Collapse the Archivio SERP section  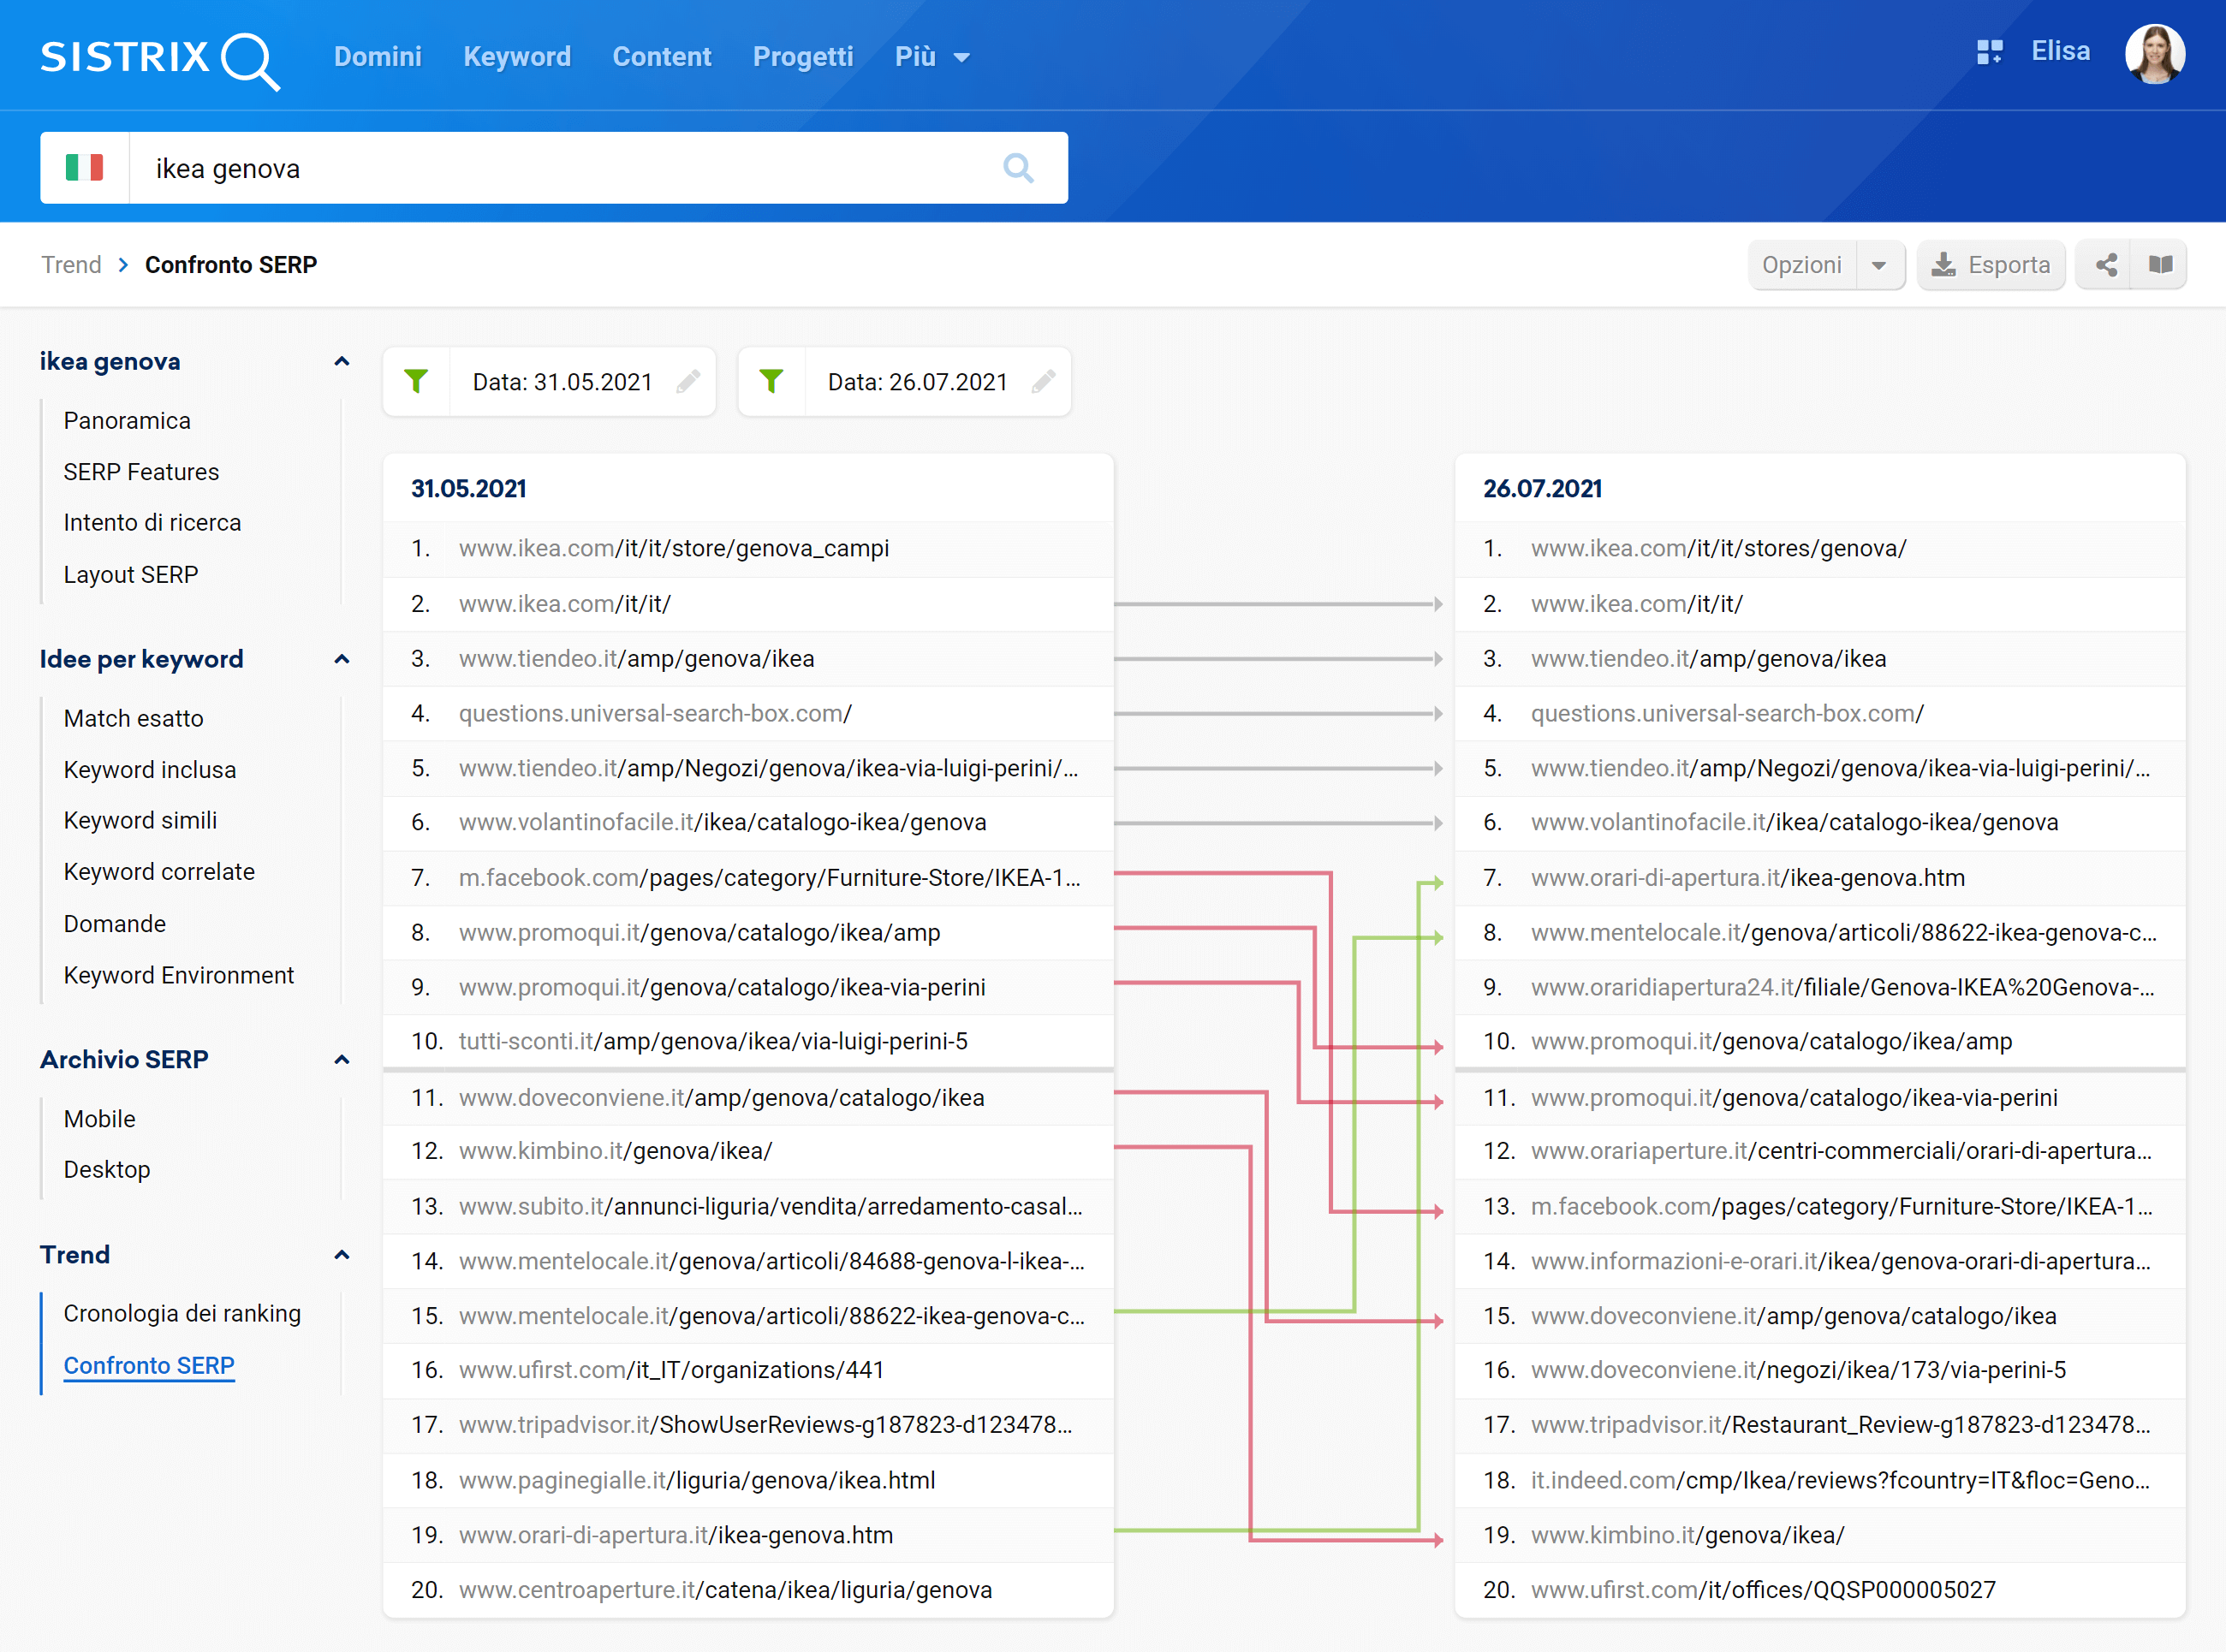click(x=341, y=1060)
